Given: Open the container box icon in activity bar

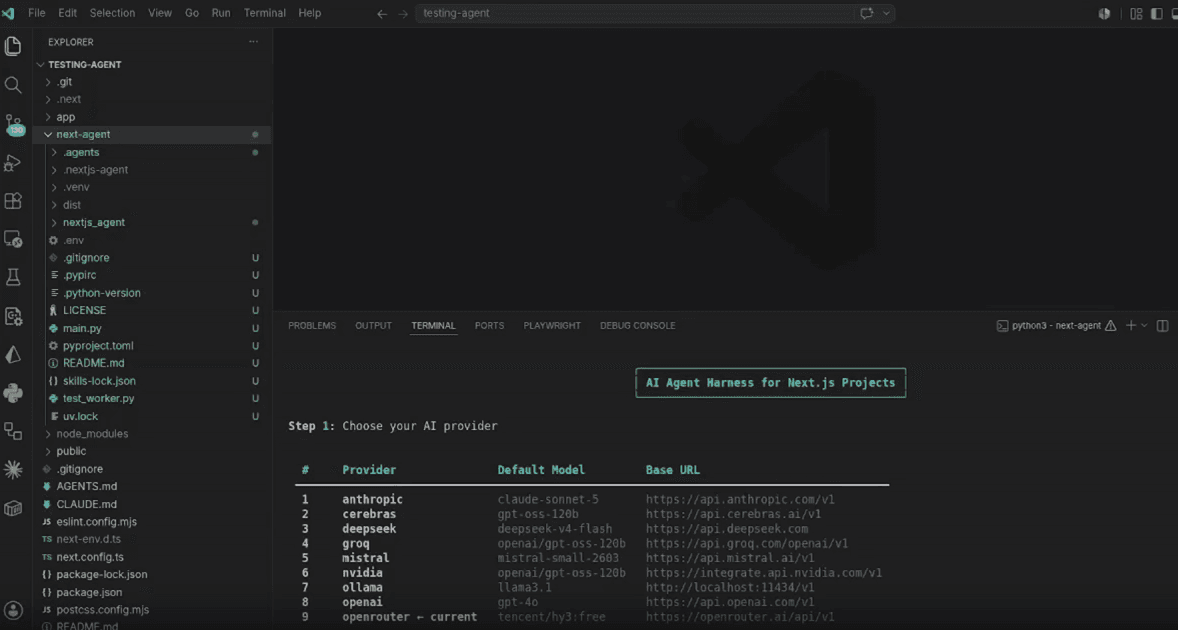Looking at the screenshot, I should [x=13, y=508].
